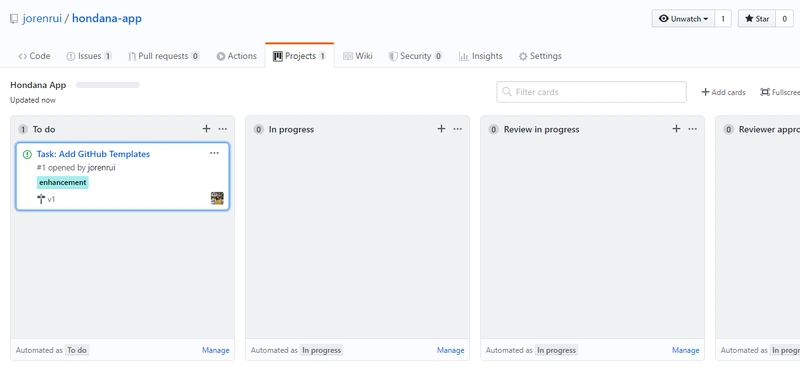Click the repository book icon beside jorenrui
The image size is (800, 368).
(x=14, y=19)
